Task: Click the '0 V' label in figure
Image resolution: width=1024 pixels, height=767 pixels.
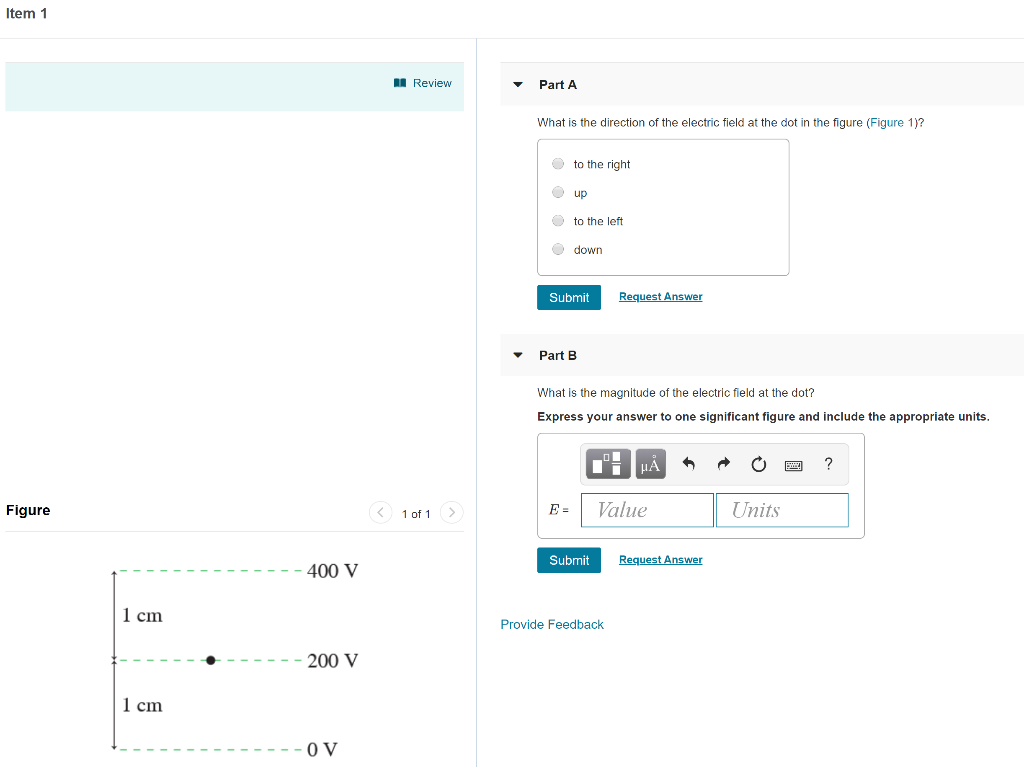Action: pyautogui.click(x=322, y=749)
